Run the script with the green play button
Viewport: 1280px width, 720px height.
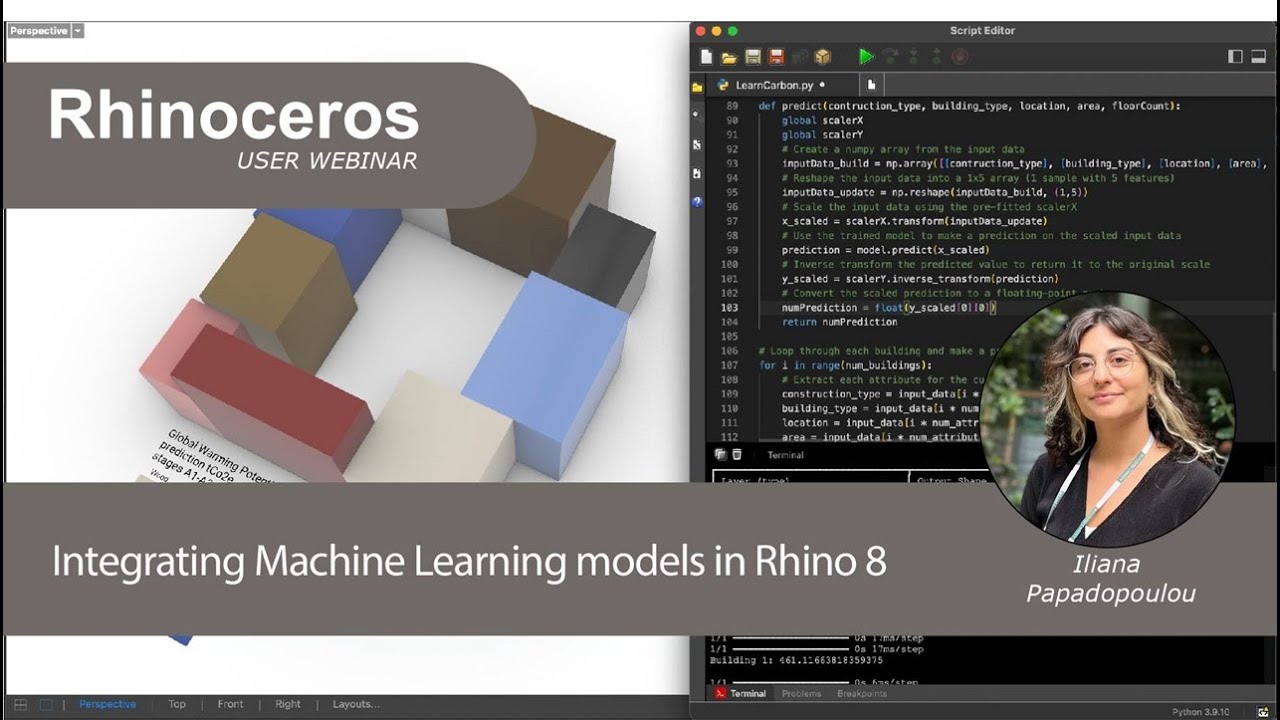[x=866, y=57]
